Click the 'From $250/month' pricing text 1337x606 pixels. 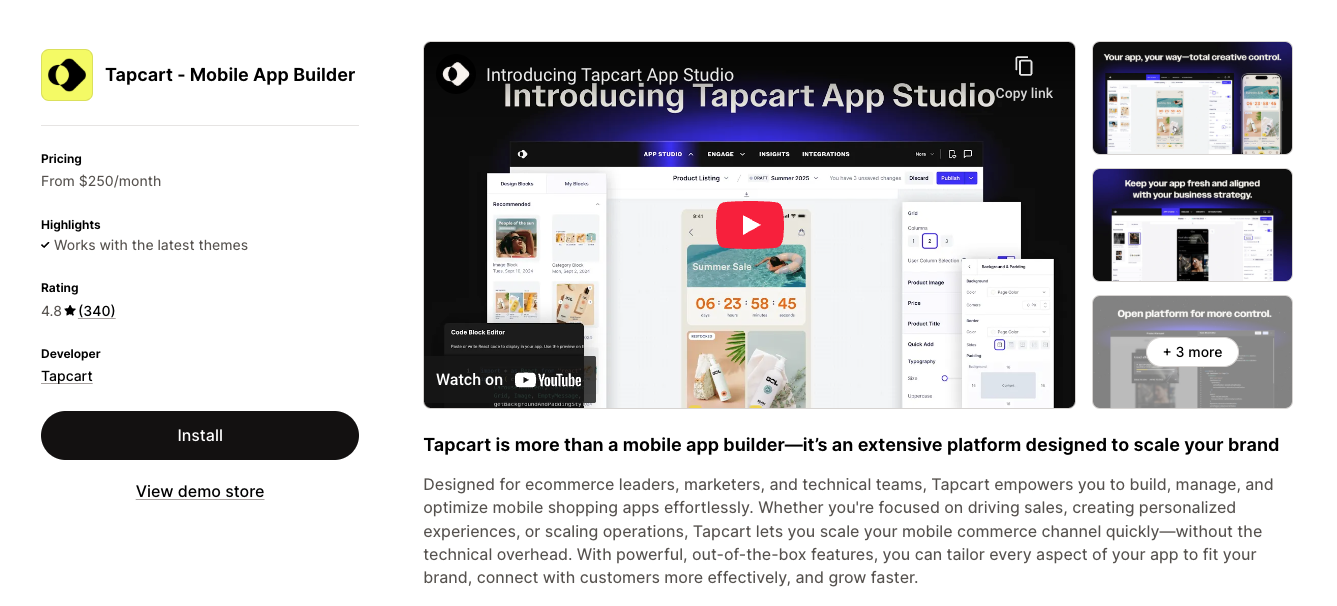(101, 181)
